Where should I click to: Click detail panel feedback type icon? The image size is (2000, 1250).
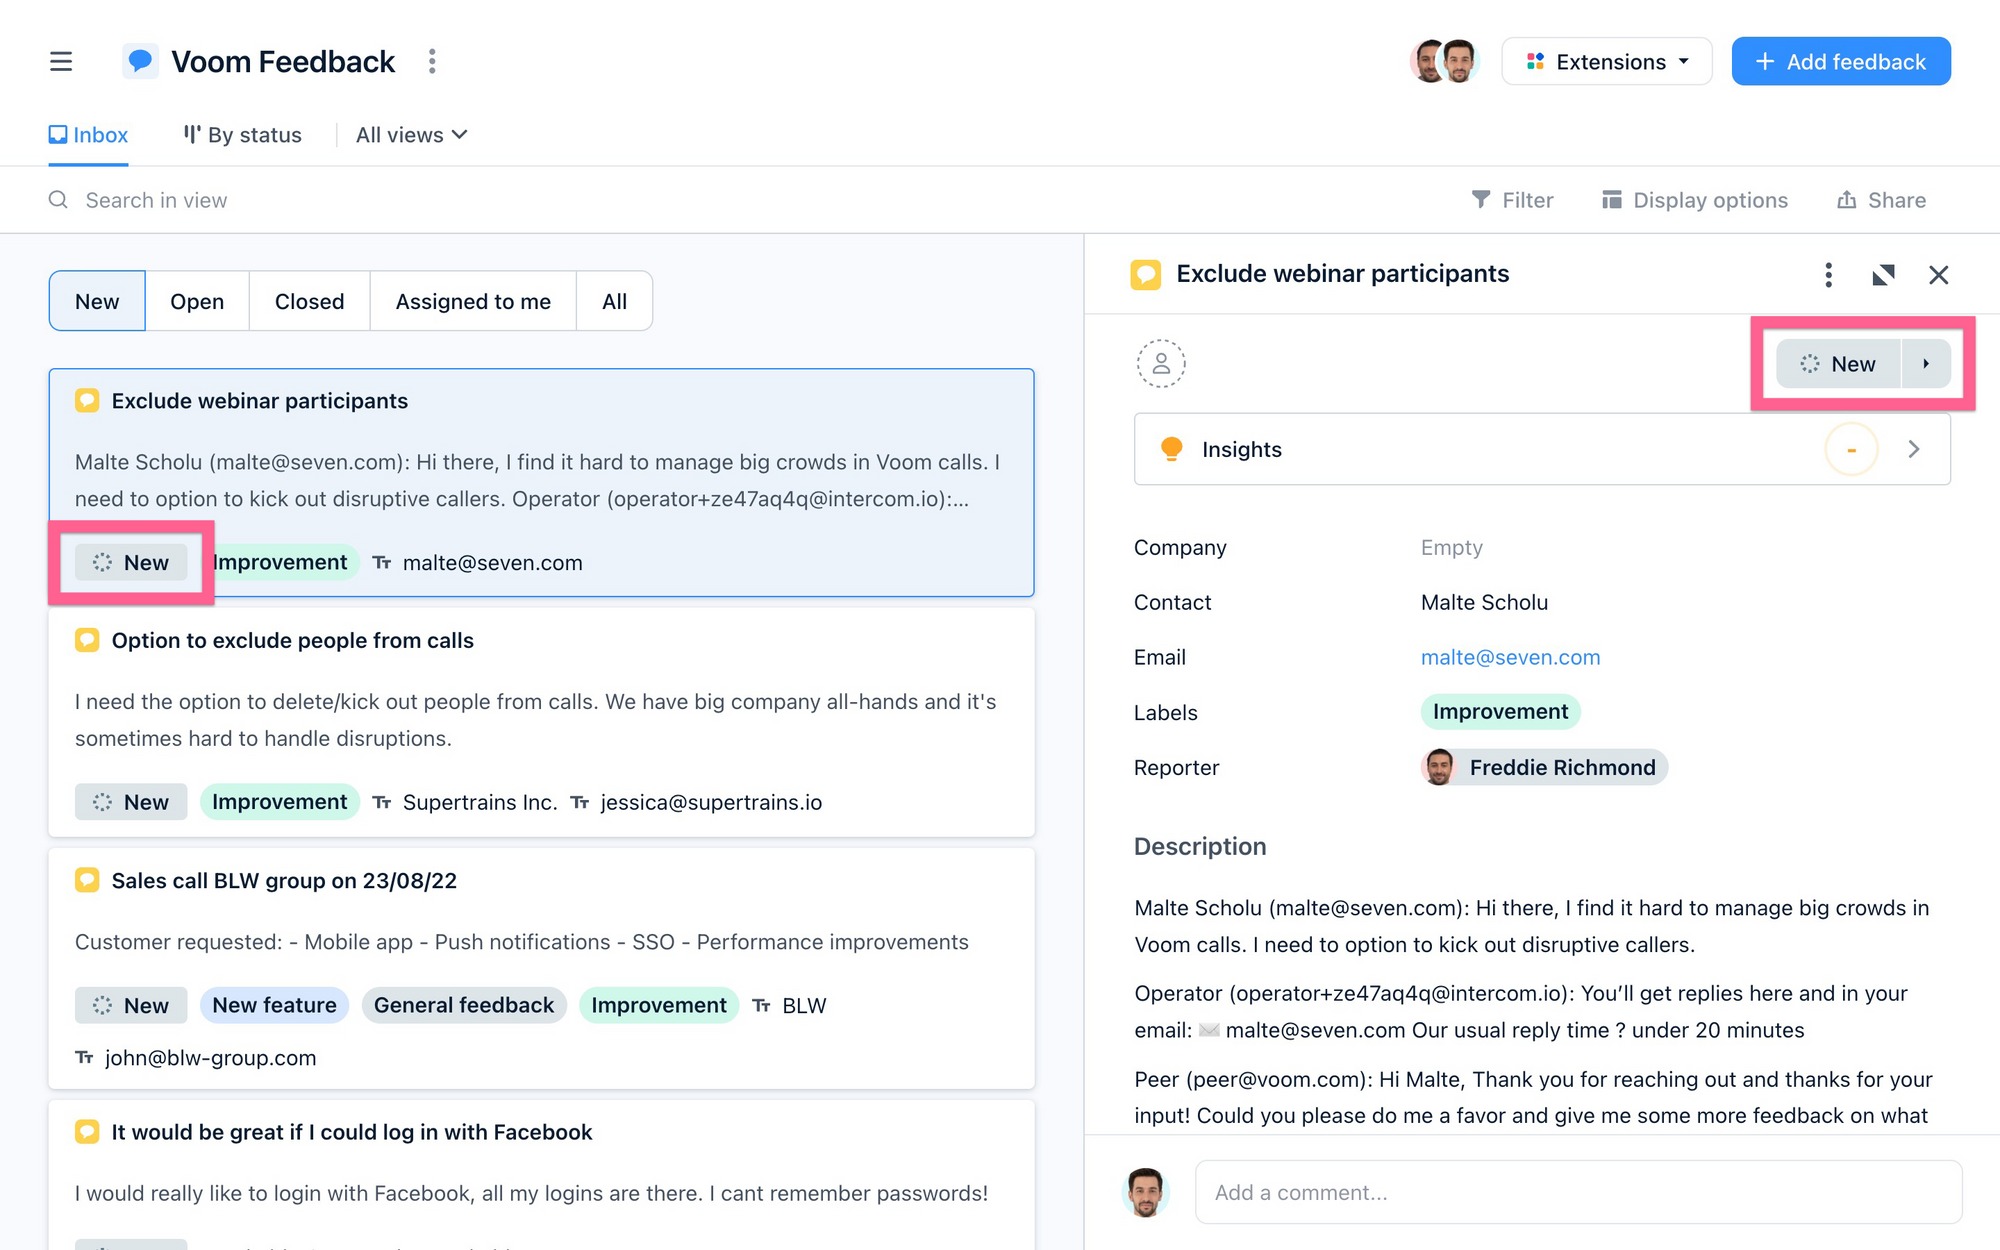[1146, 274]
